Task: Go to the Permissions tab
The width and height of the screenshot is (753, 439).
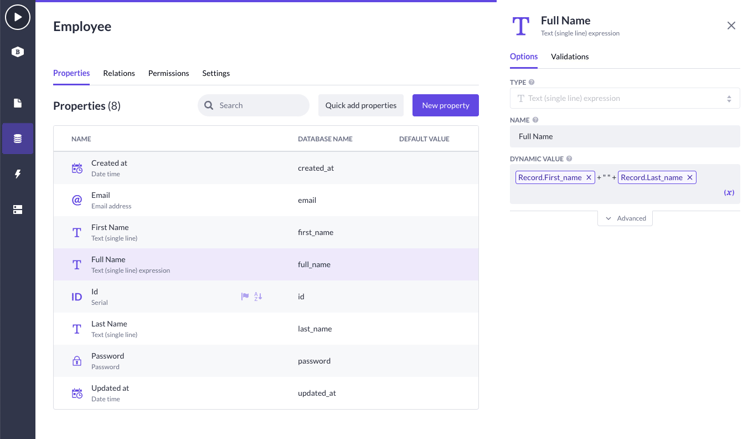Action: (168, 73)
